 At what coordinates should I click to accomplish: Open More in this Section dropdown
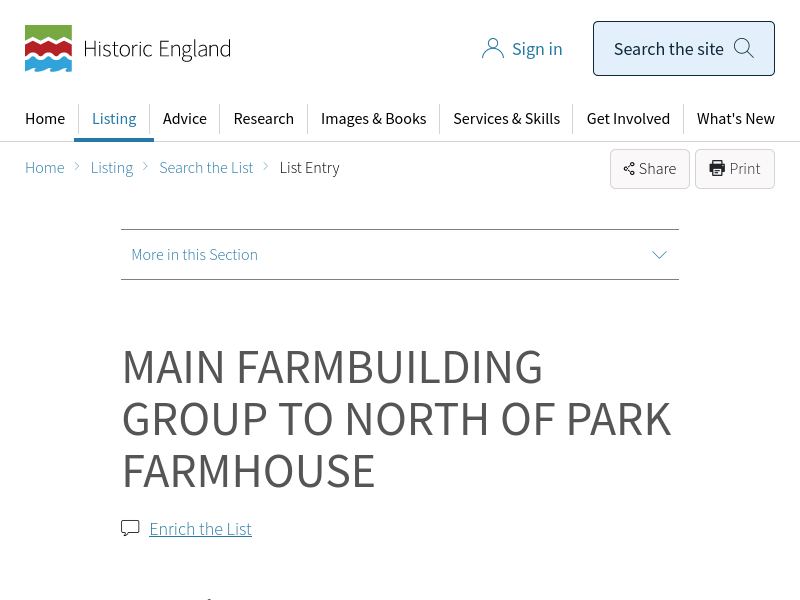pyautogui.click(x=195, y=255)
